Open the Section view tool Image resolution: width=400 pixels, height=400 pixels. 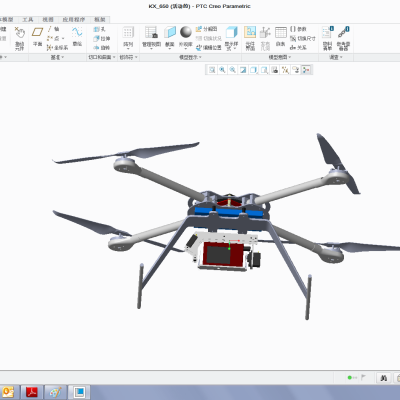pyautogui.click(x=170, y=37)
